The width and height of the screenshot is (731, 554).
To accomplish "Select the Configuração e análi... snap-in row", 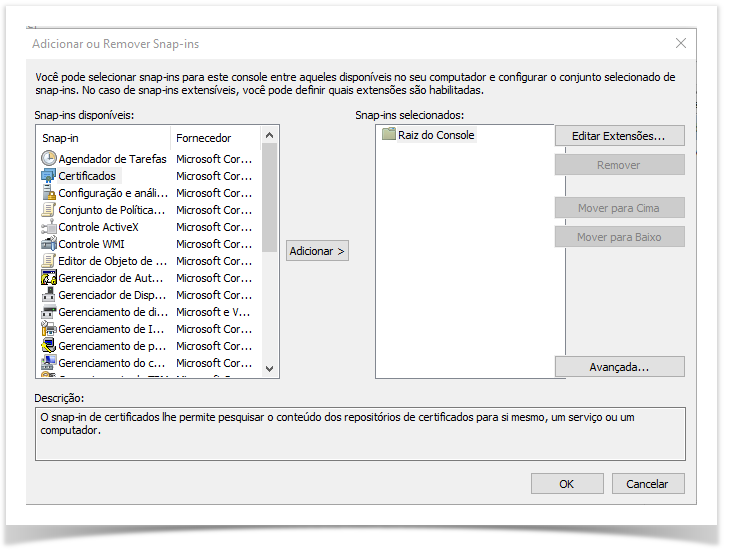I will click(112, 193).
